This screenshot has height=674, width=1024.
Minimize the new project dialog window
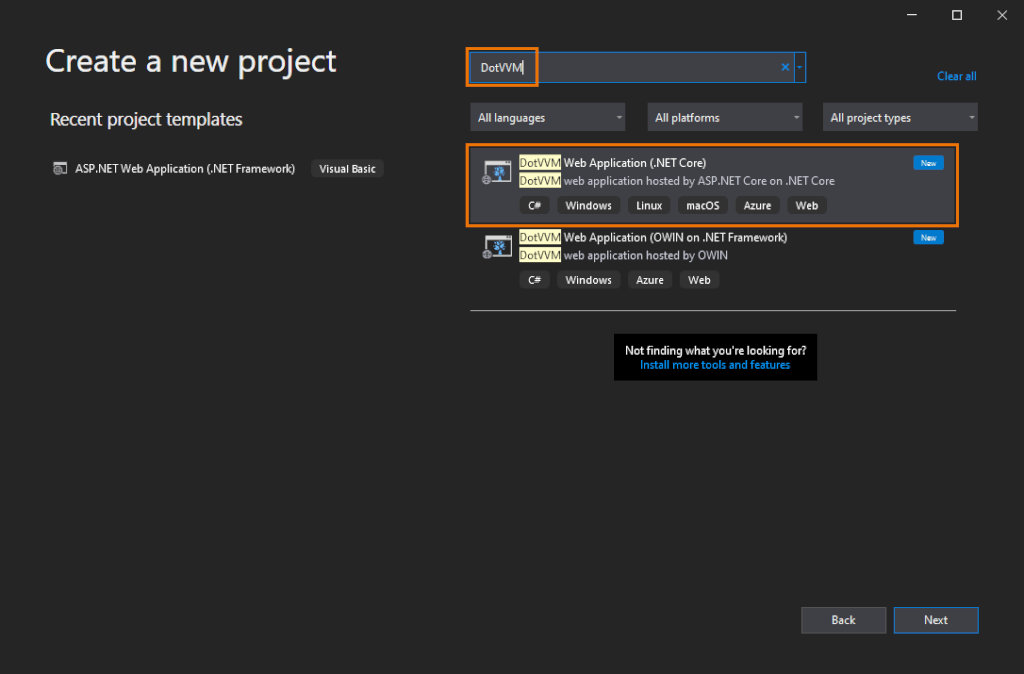tap(912, 15)
